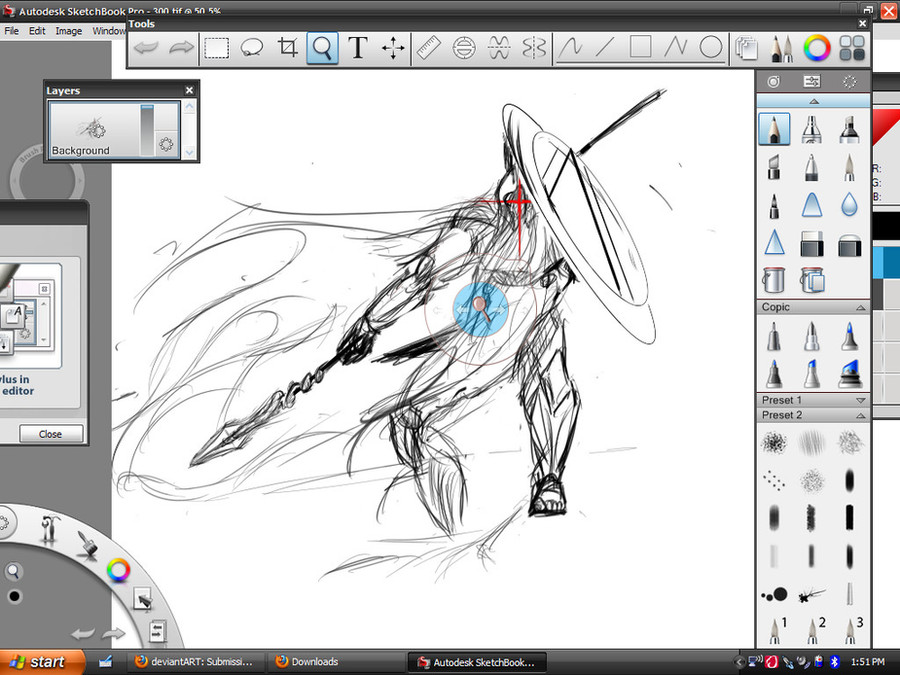Collapse the brush palette using the top triangle
The height and width of the screenshot is (675, 900).
[813, 102]
